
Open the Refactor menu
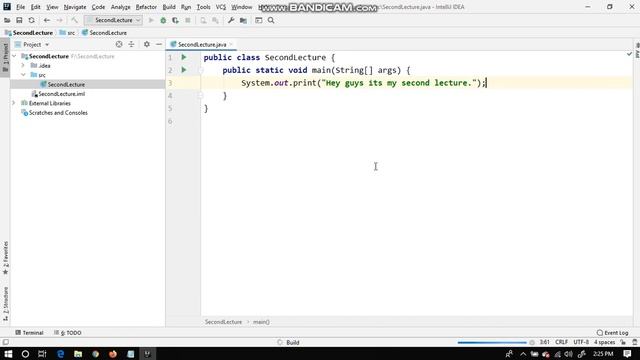[x=146, y=7]
